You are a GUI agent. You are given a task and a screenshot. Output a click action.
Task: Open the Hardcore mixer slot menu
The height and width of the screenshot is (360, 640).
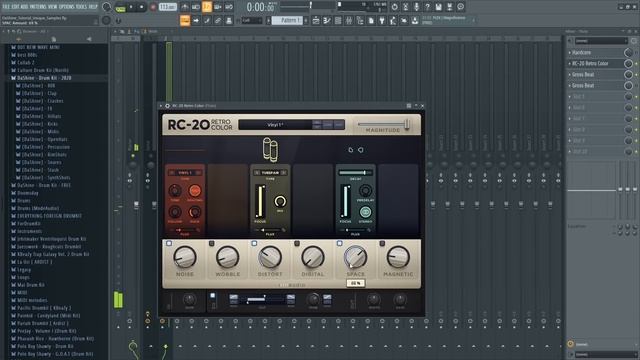[570, 53]
